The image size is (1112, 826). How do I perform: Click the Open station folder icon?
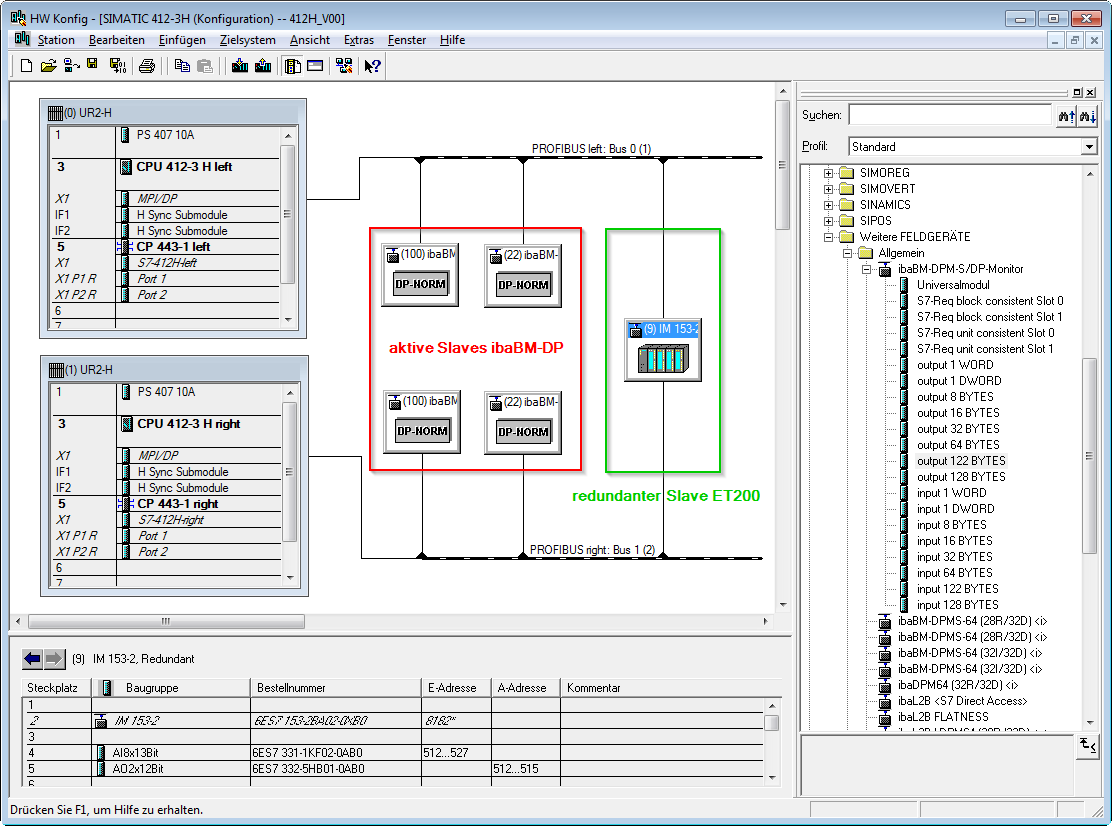(x=48, y=66)
